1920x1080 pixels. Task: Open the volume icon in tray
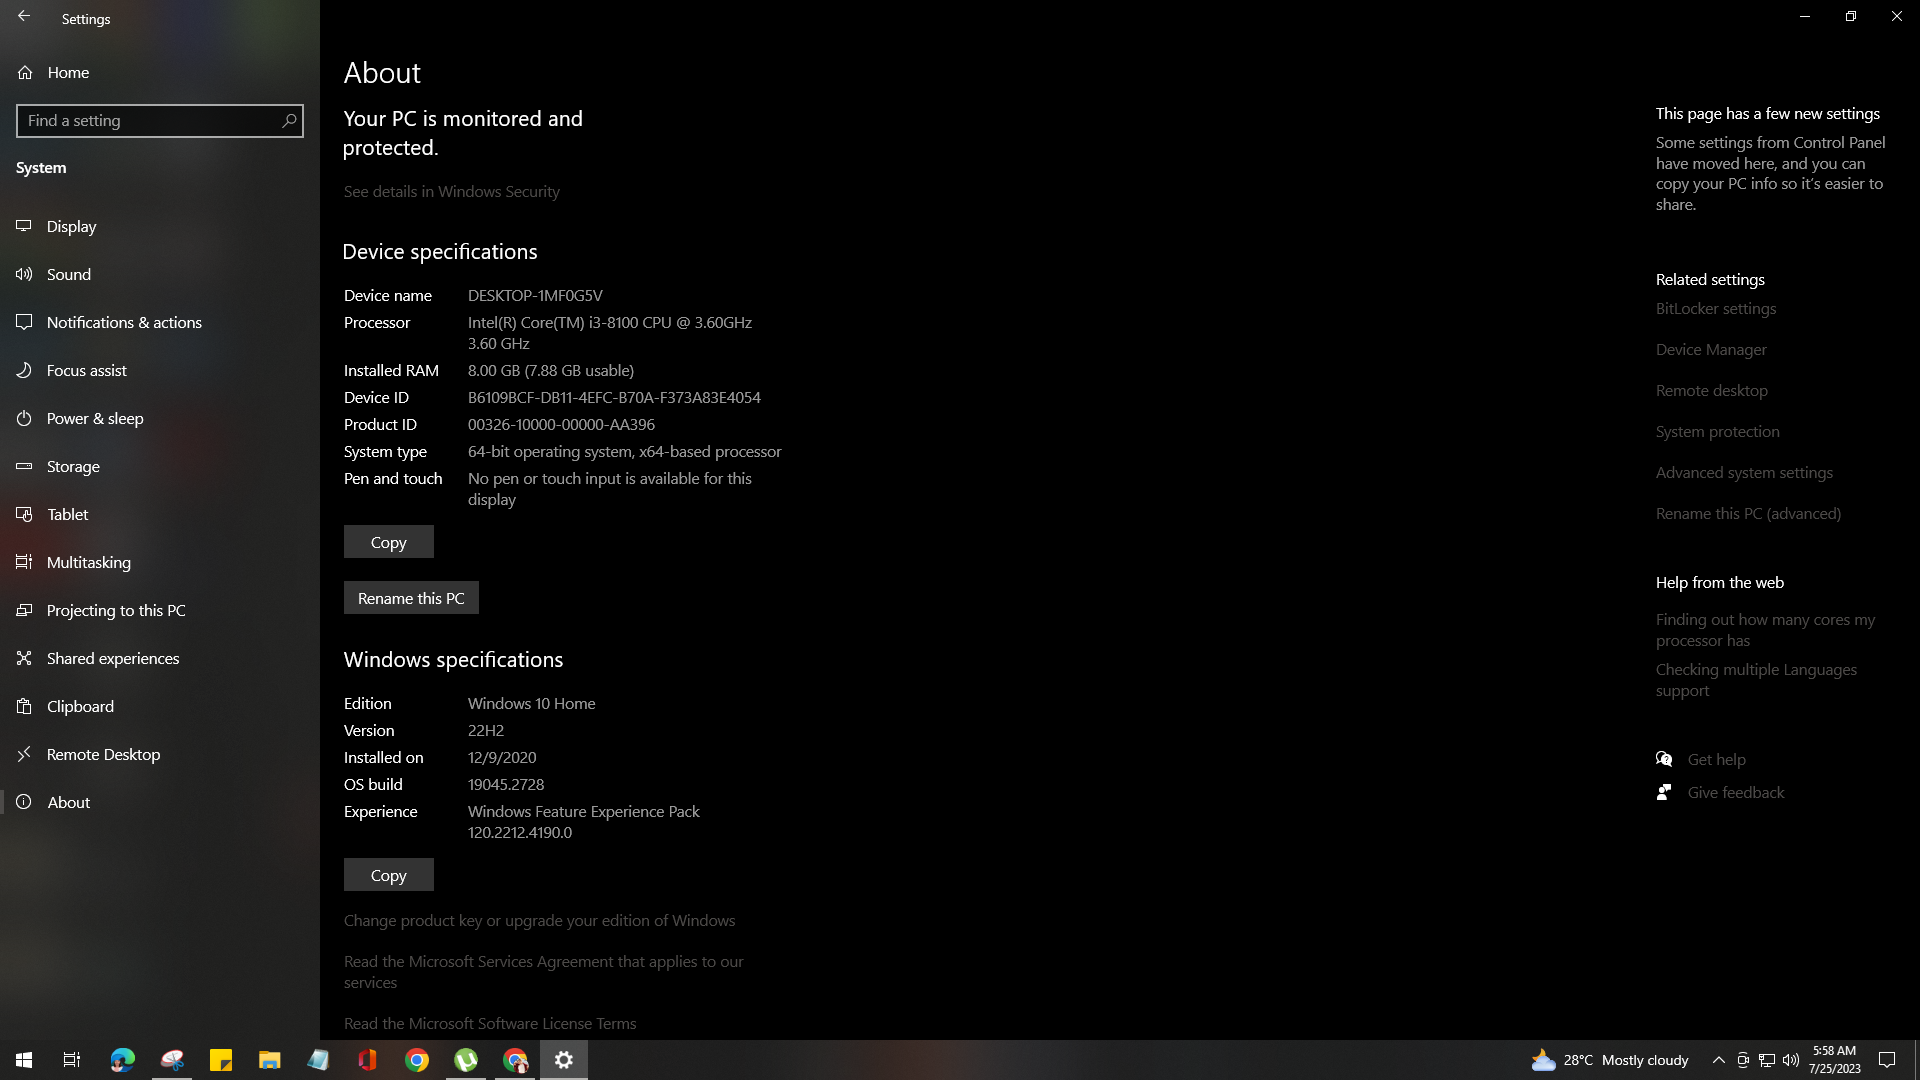(x=1790, y=1060)
